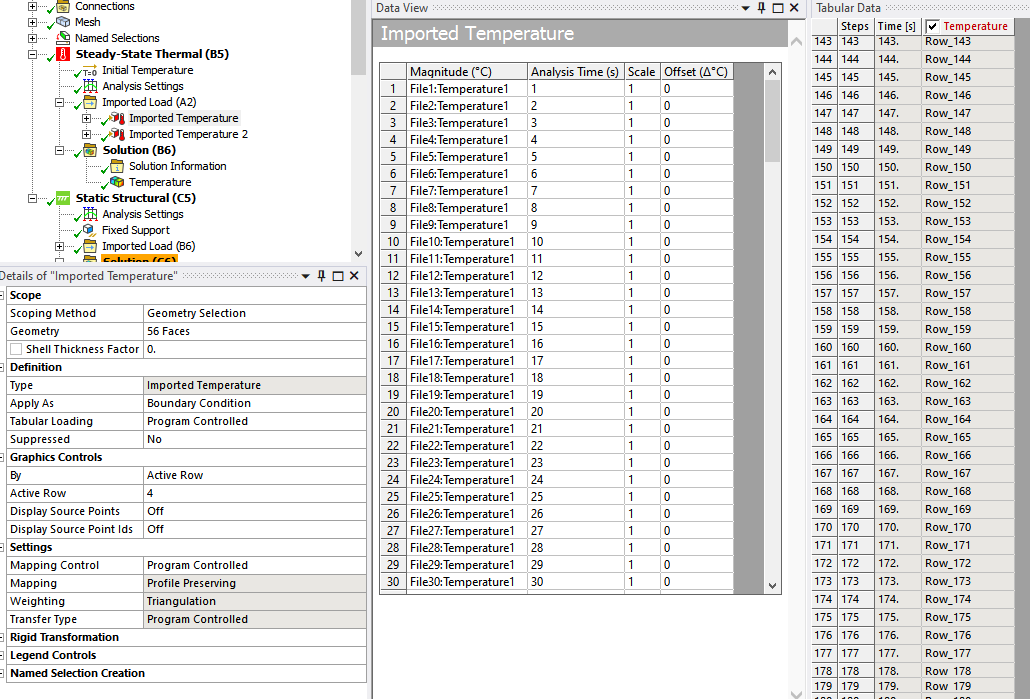Pin the Details panel

[x=322, y=276]
